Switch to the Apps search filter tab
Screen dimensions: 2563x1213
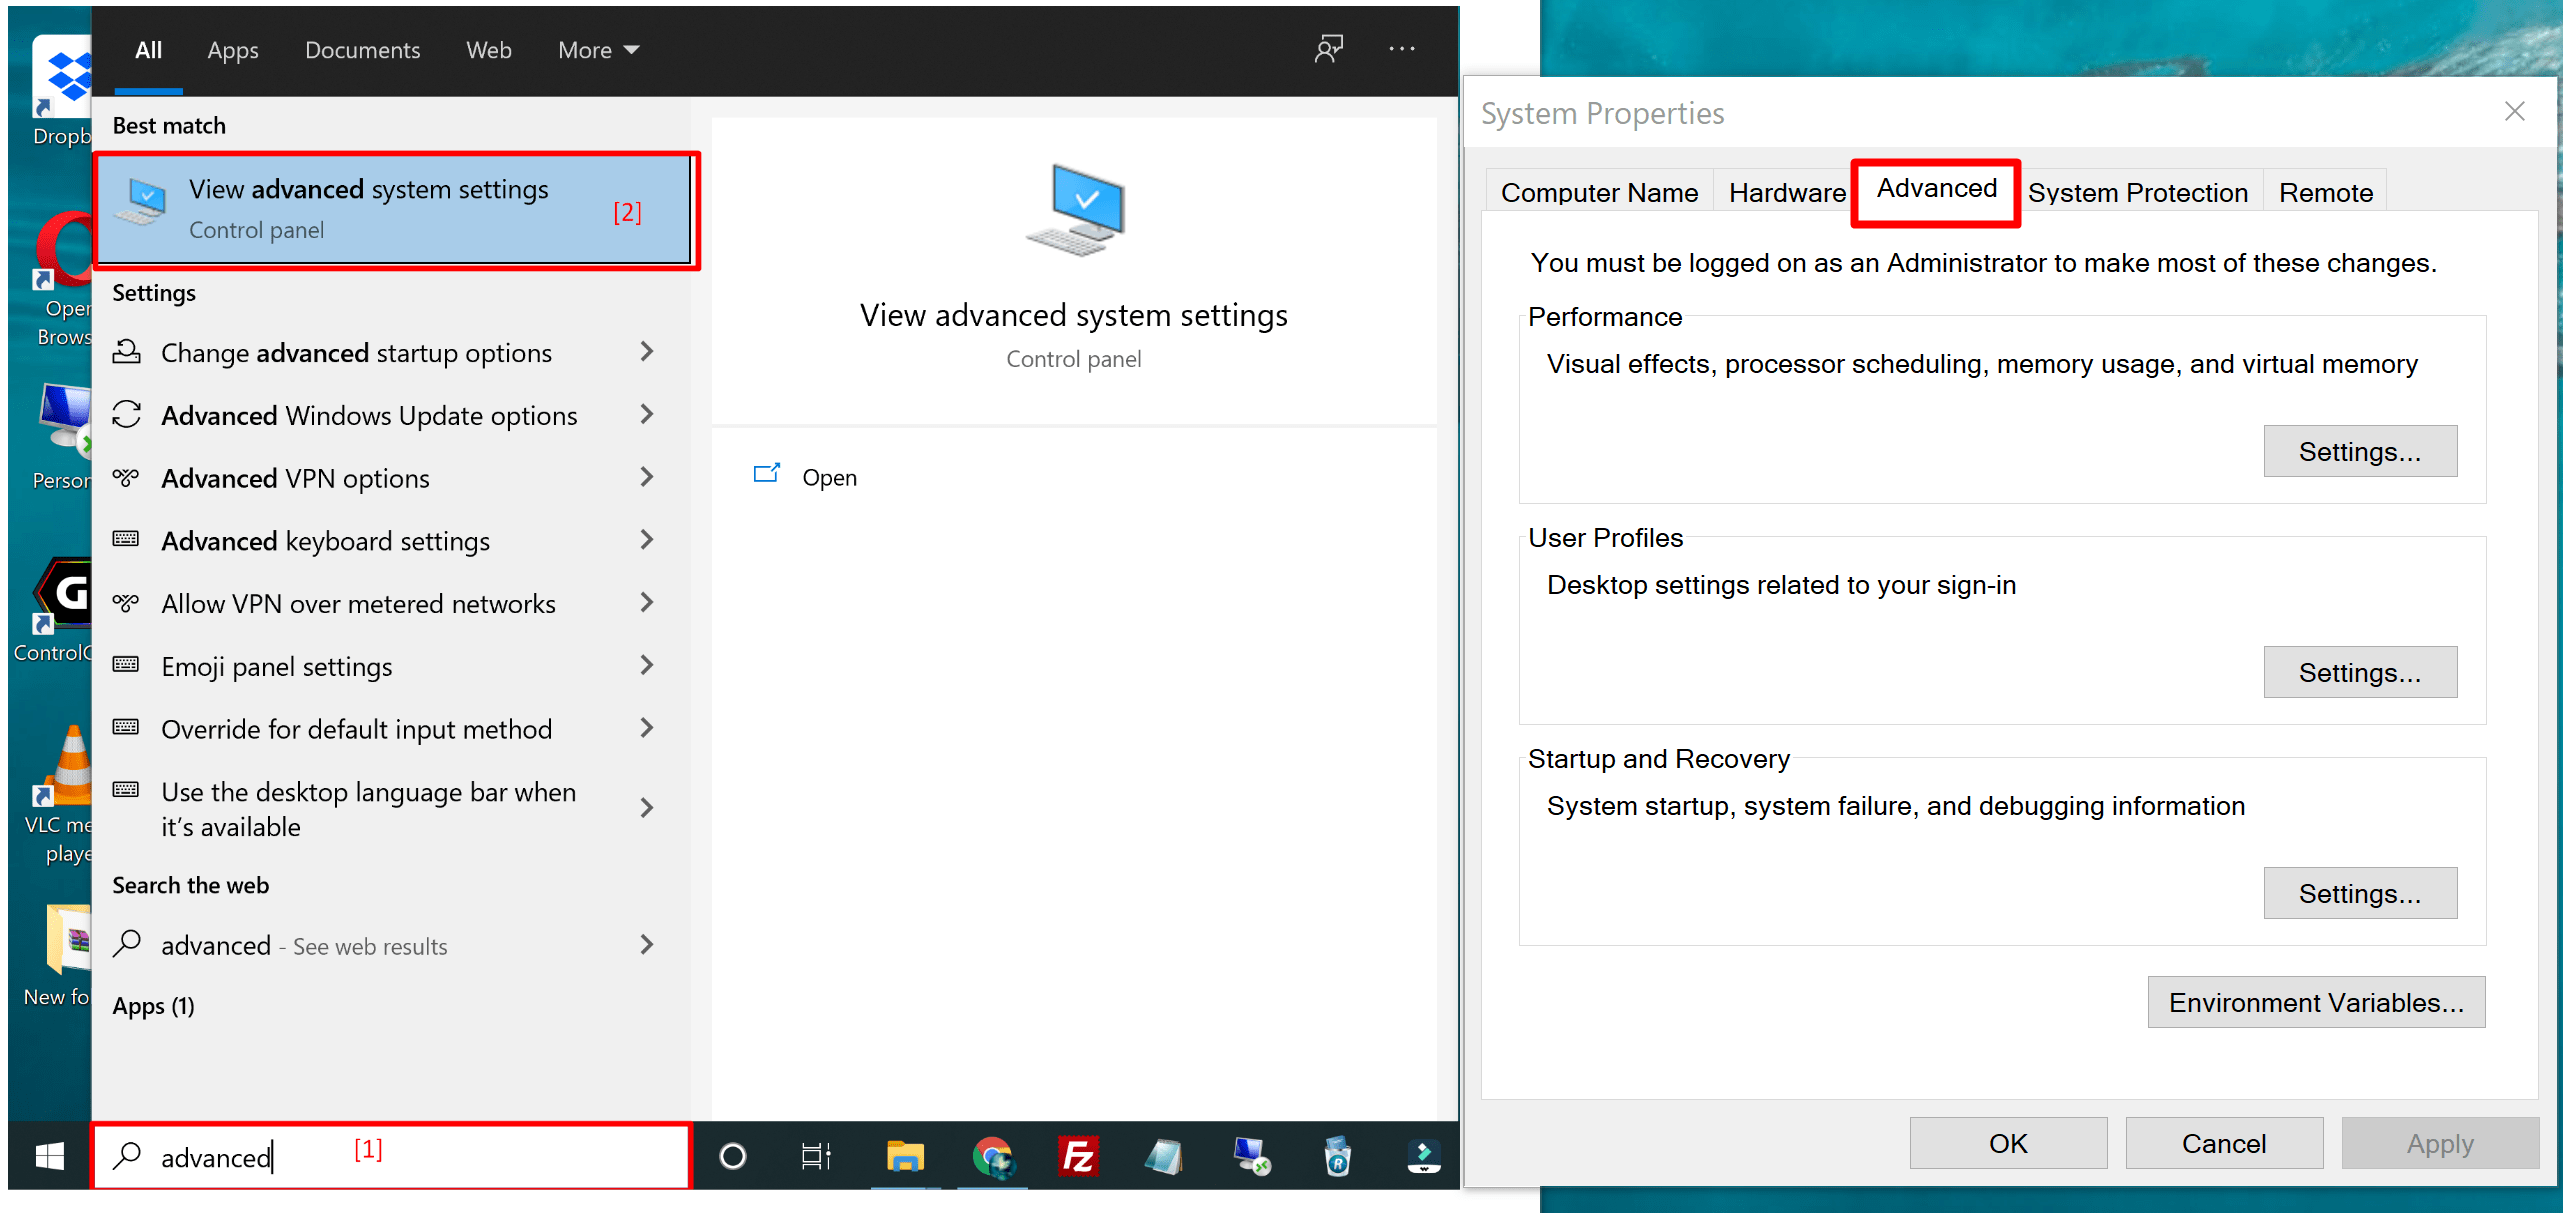point(232,50)
